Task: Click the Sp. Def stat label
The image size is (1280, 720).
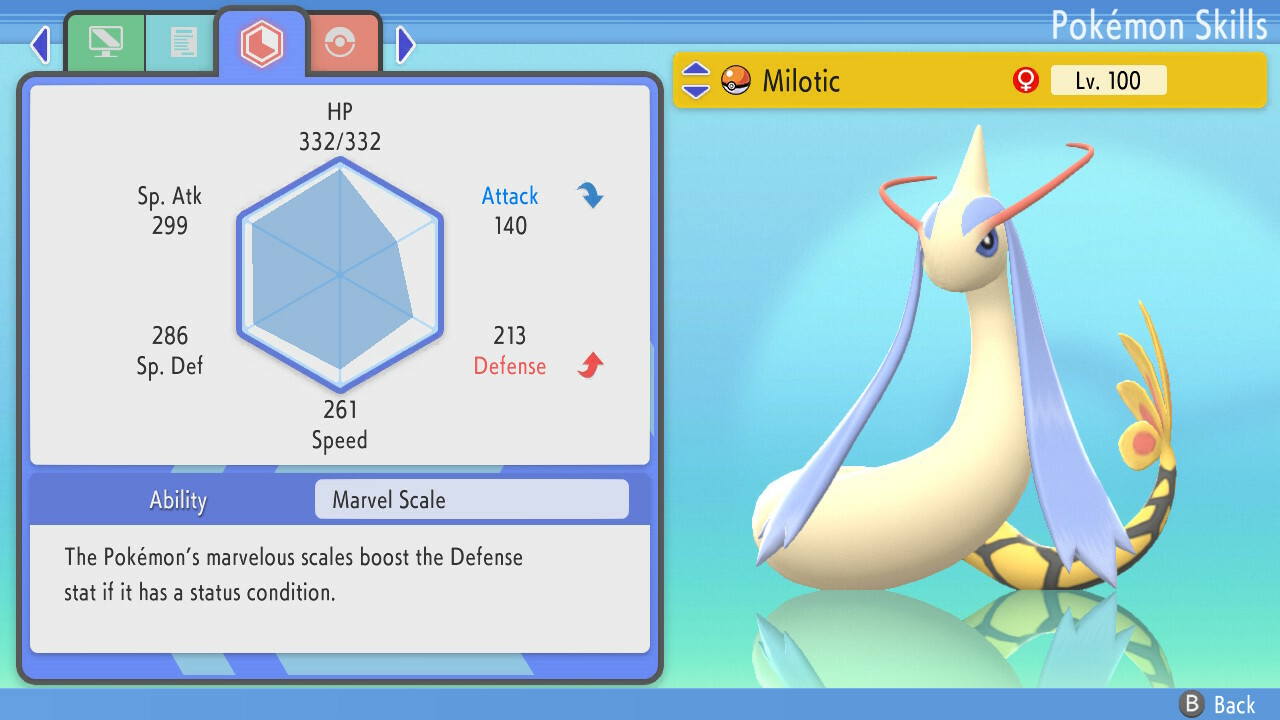Action: [170, 366]
